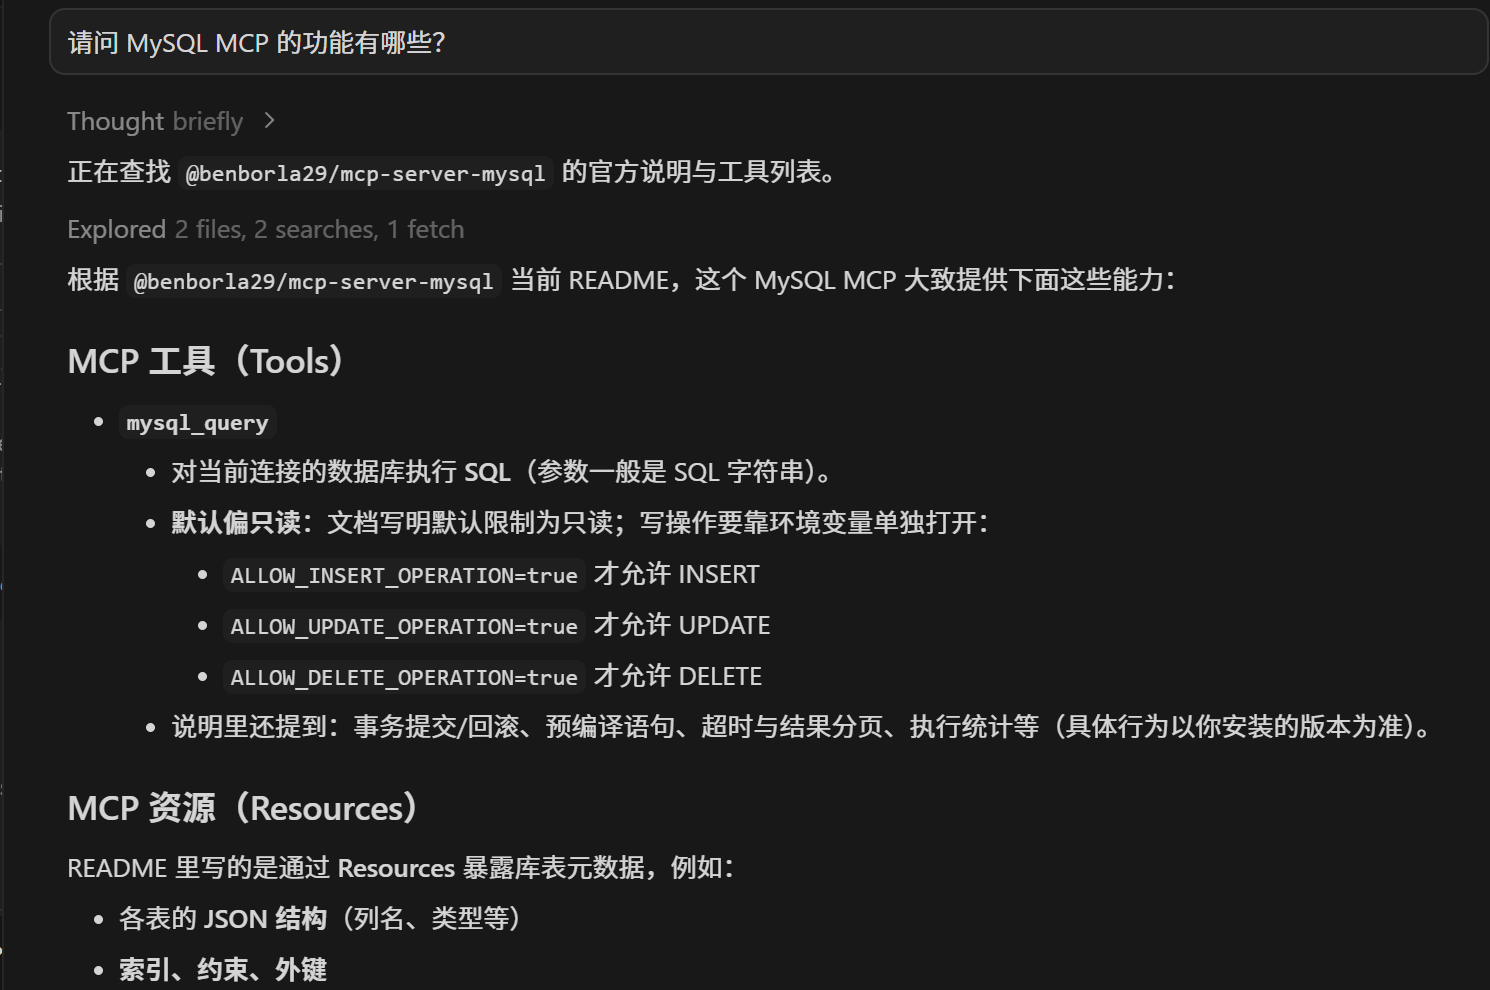Image resolution: width=1490 pixels, height=990 pixels.
Task: Click the "才允许 INSERT" text
Action: [x=676, y=574]
